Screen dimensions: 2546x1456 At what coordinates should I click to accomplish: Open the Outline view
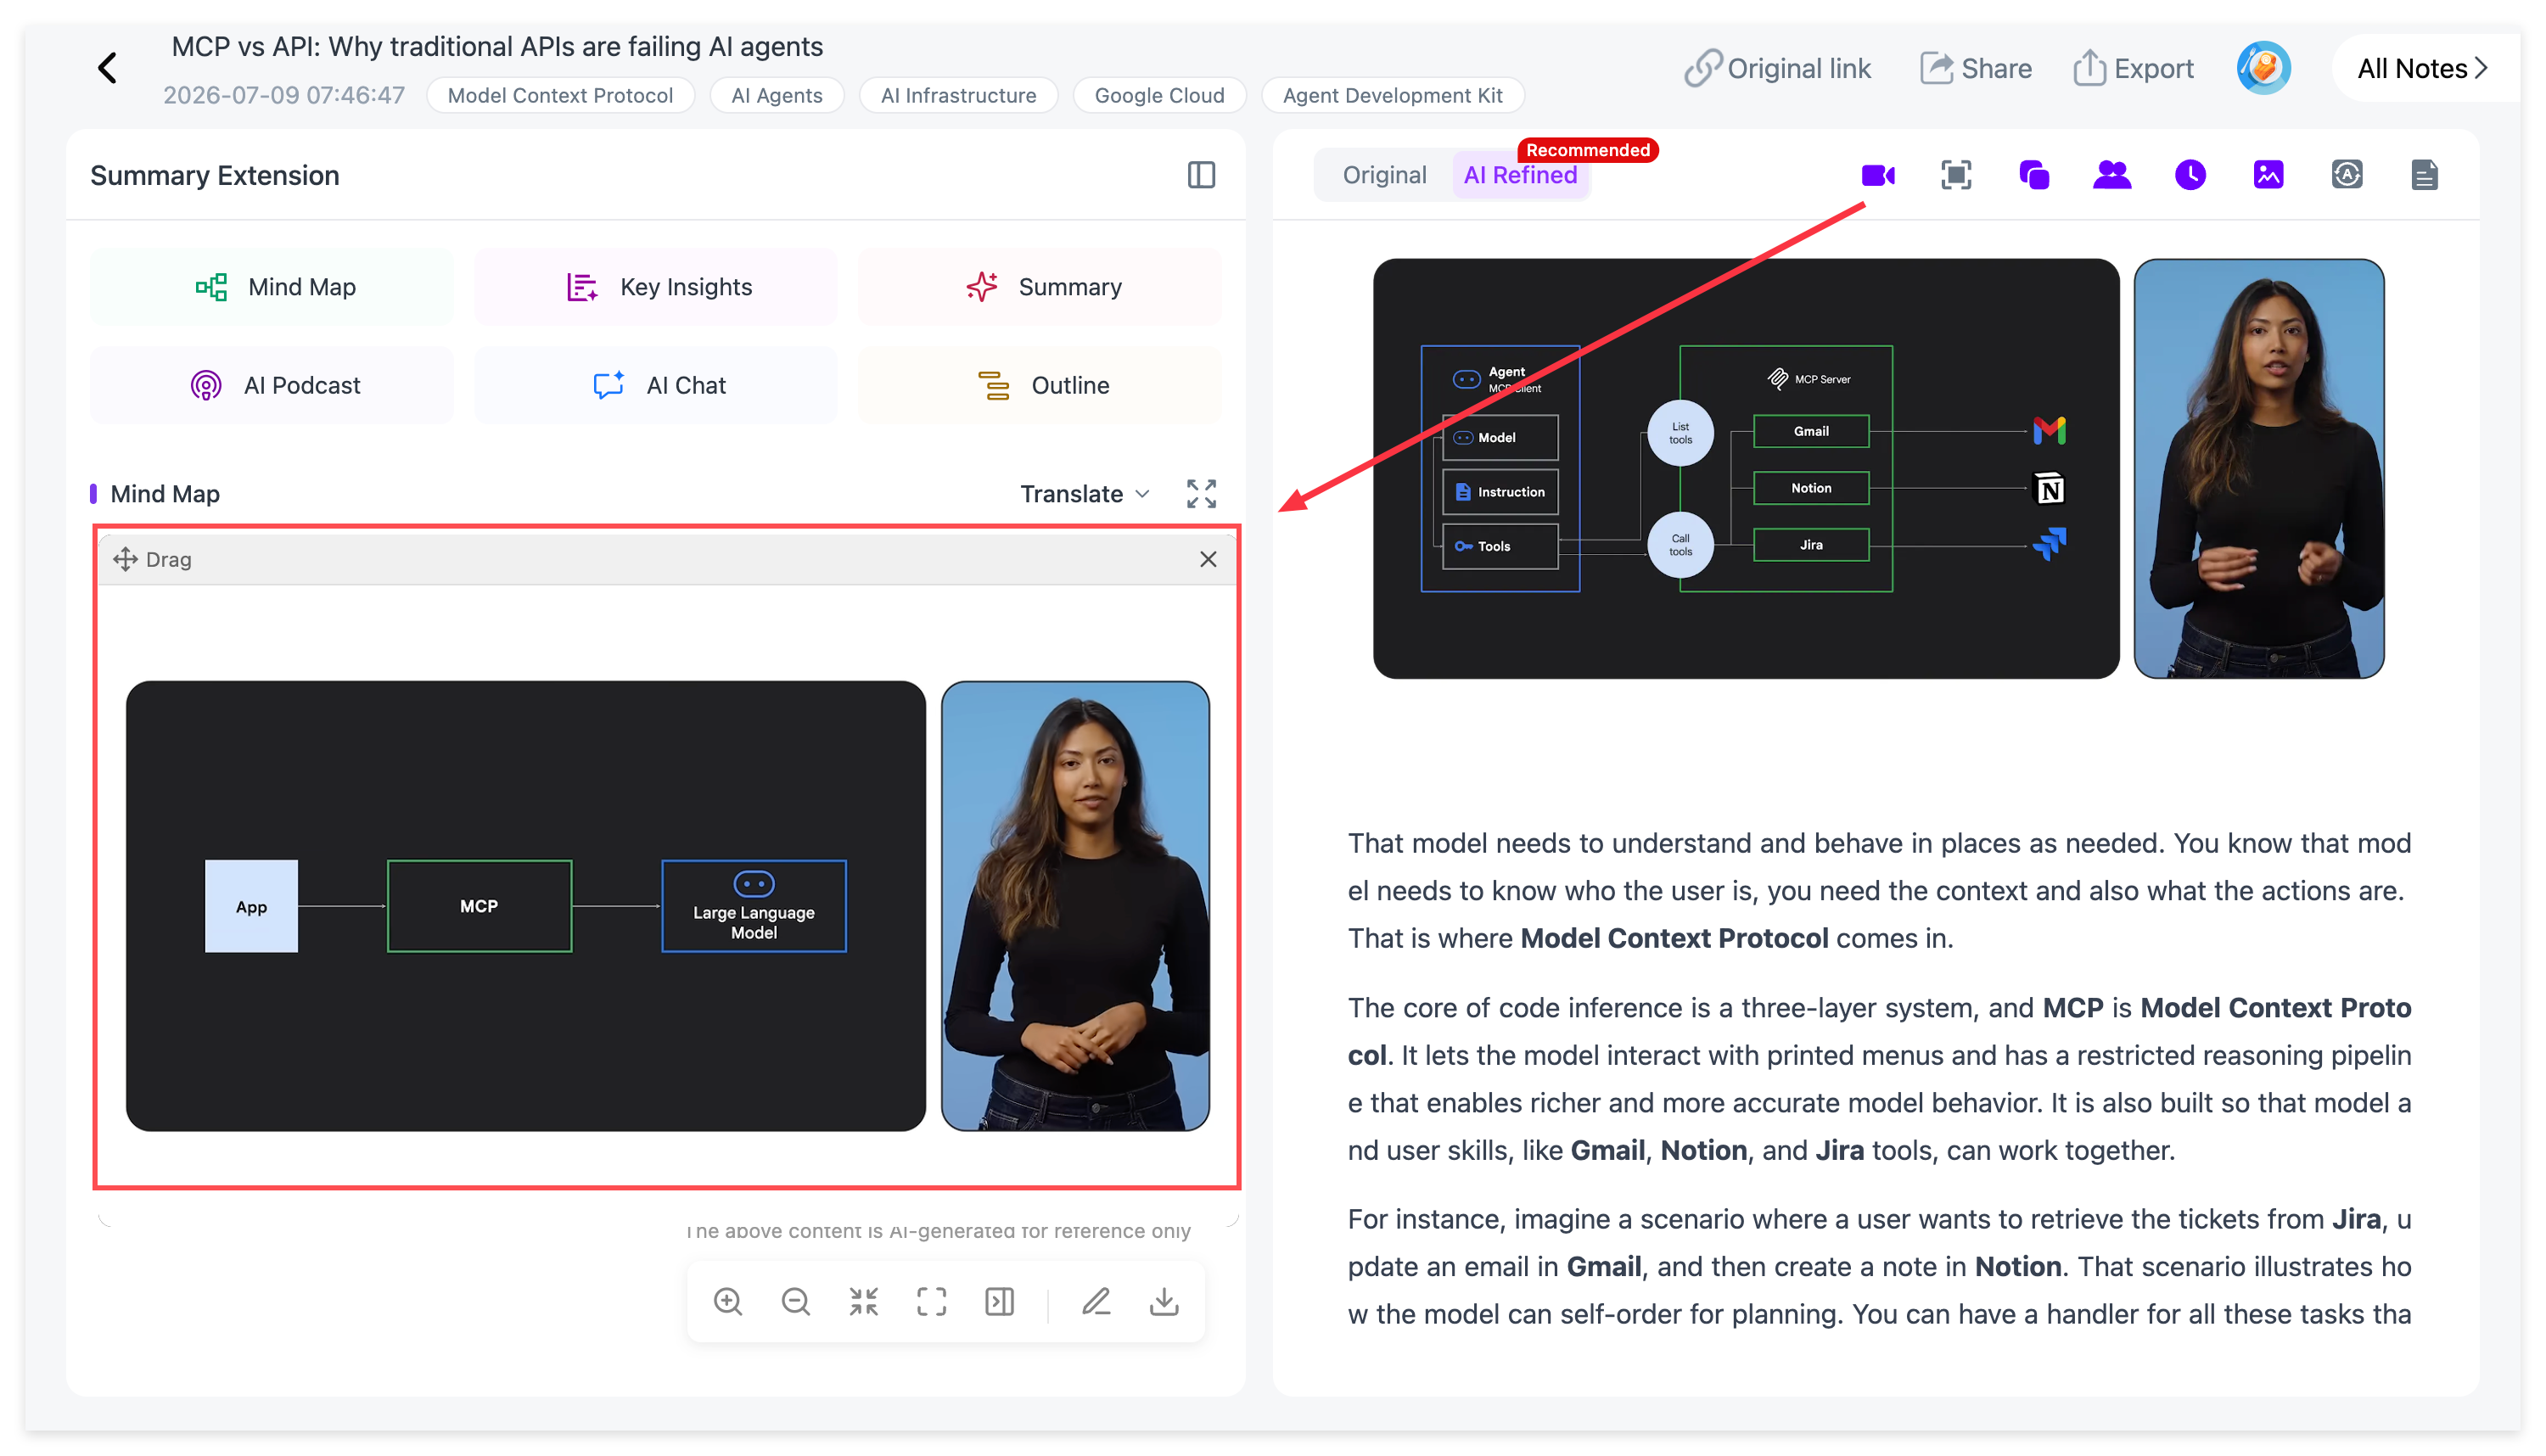(1040, 385)
